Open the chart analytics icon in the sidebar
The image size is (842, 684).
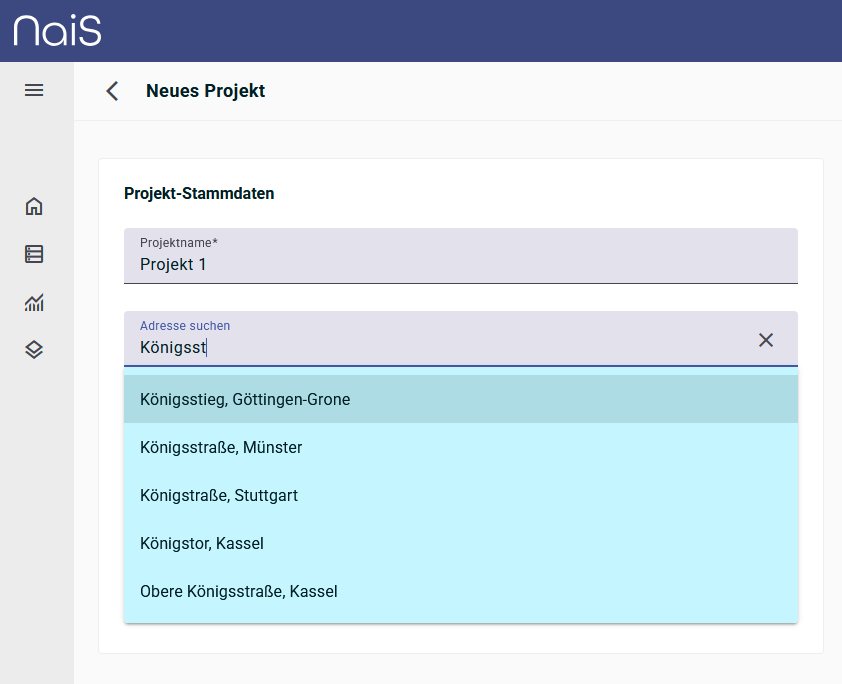coord(34,302)
